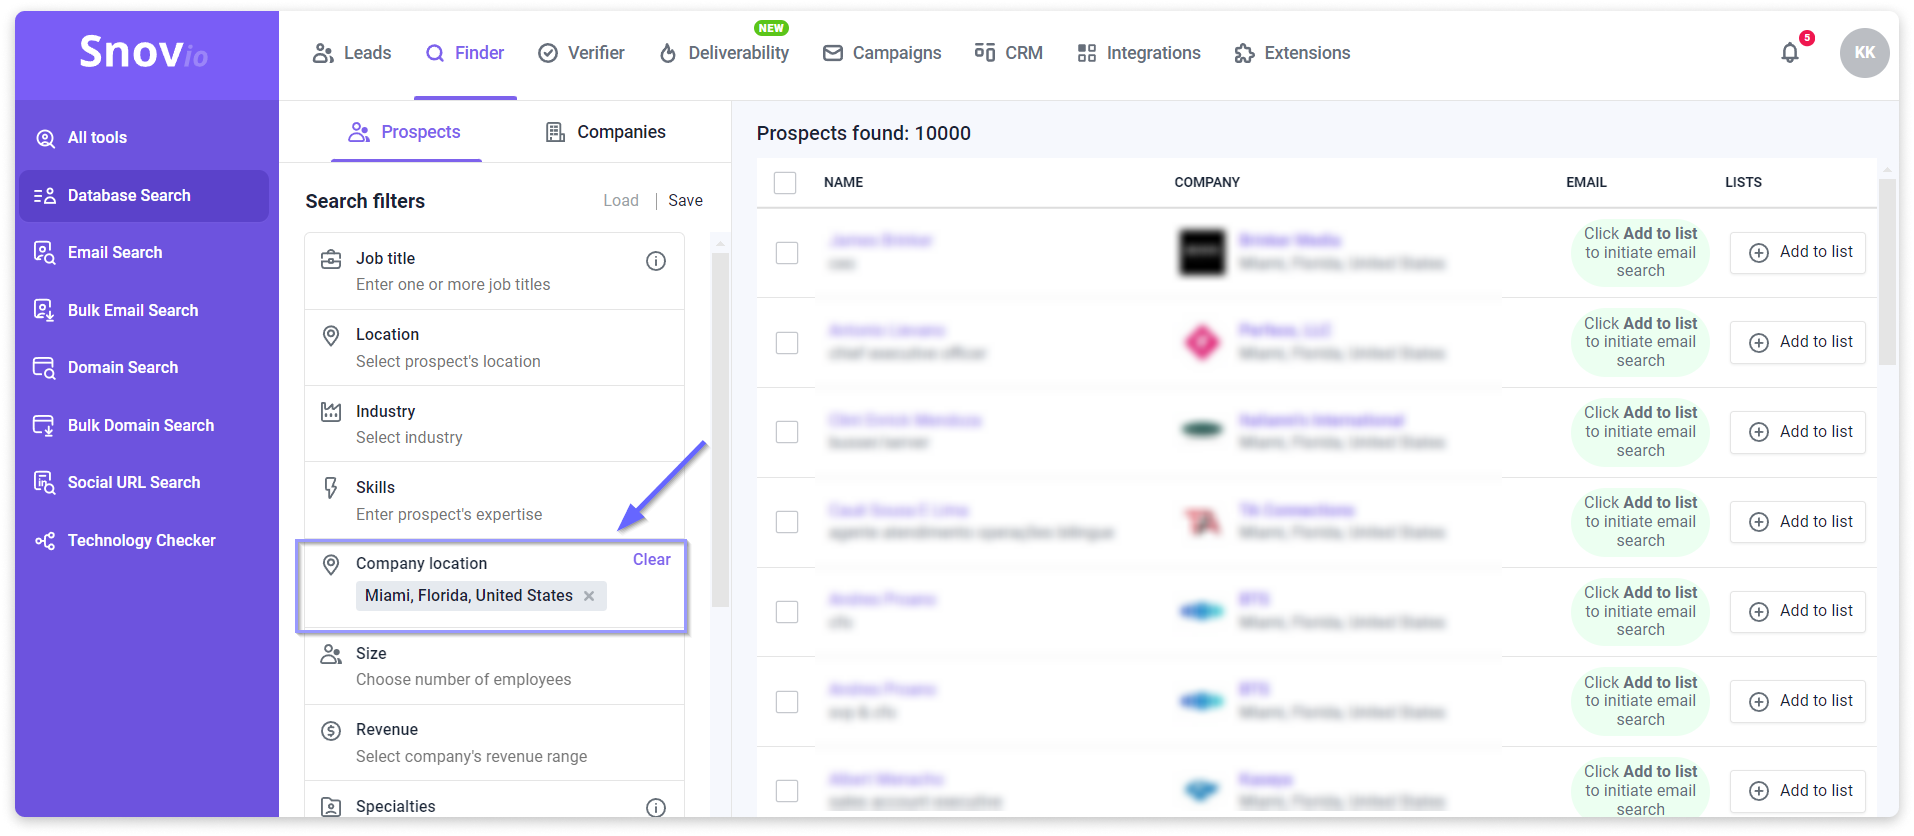This screenshot has width=1914, height=836.
Task: Open the KK user avatar menu
Action: pos(1864,53)
